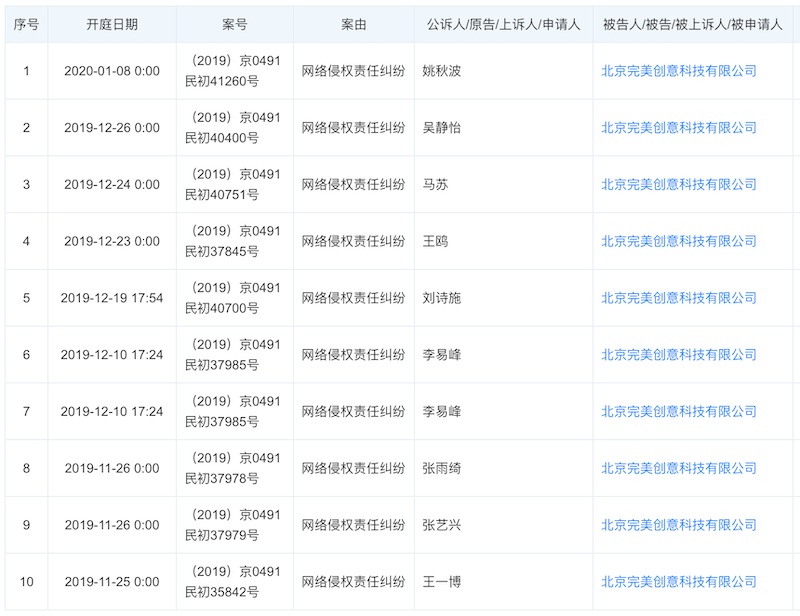Open 北京完美创意科技有限公司 link in row 1
Viewport: 800px width, 616px height.
point(678,71)
